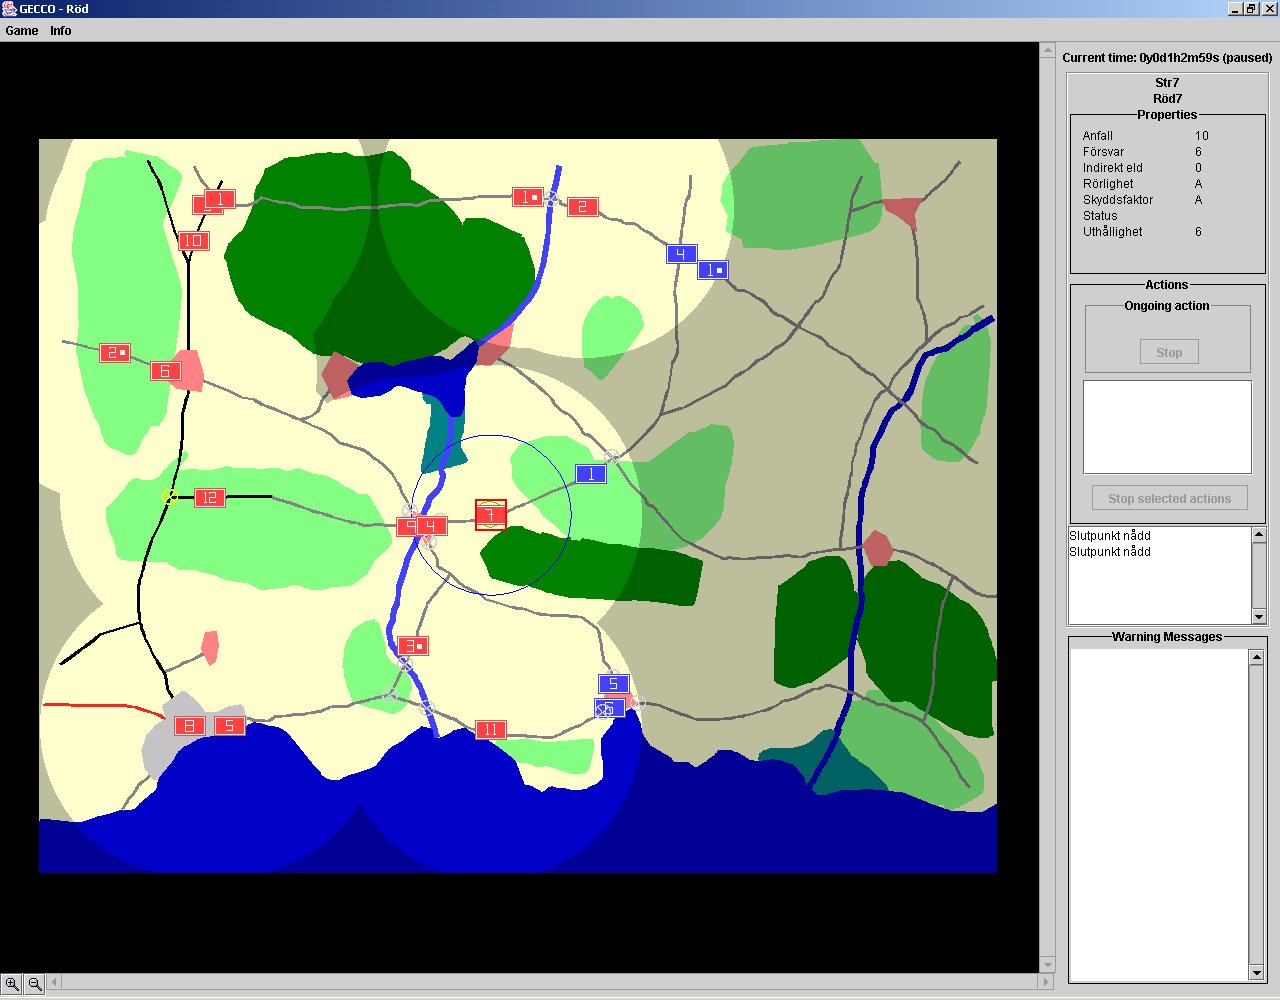1280x1000 pixels.
Task: Select red unit 8 in the grey town
Action: tap(189, 726)
